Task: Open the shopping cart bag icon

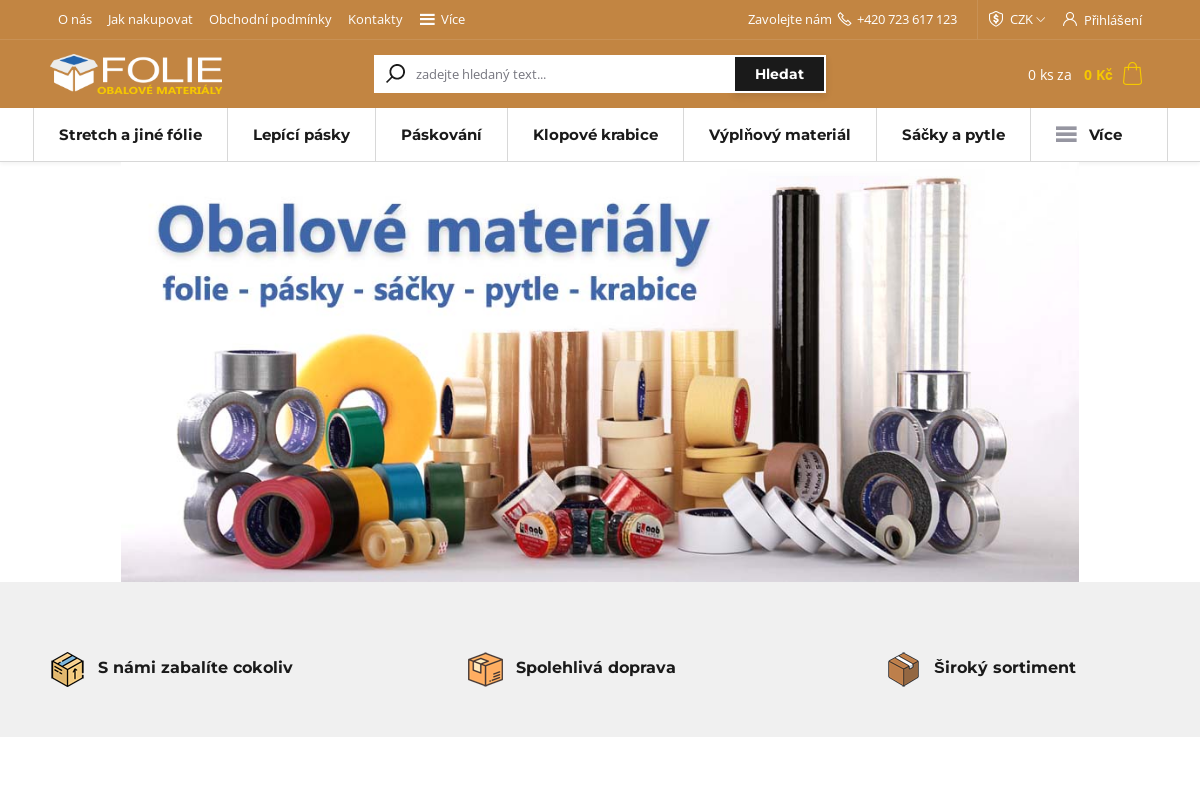Action: (x=1132, y=74)
